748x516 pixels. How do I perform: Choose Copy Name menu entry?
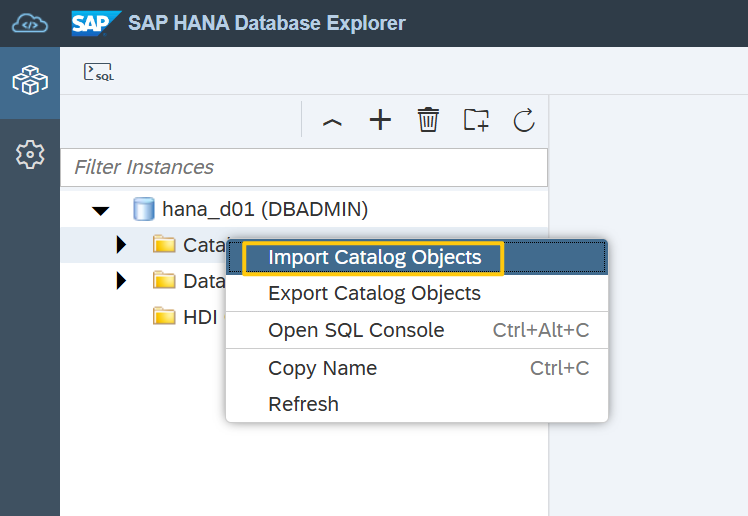point(417,368)
